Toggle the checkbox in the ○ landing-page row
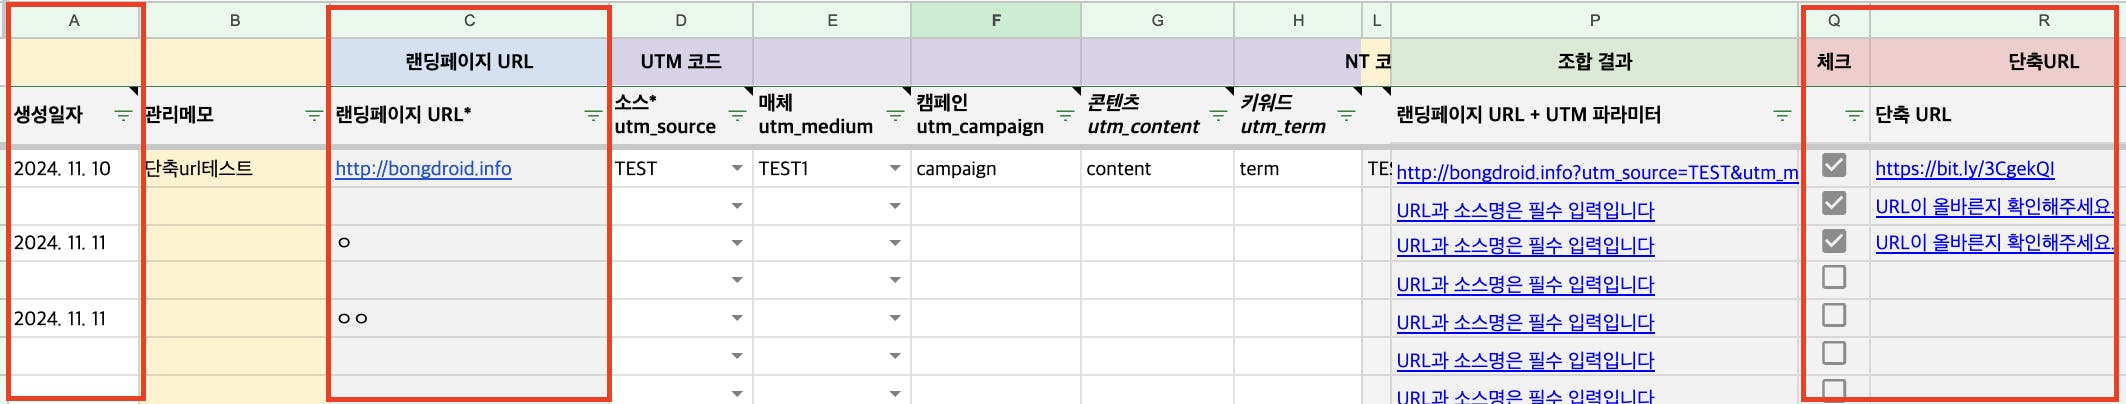 pyautogui.click(x=1834, y=241)
